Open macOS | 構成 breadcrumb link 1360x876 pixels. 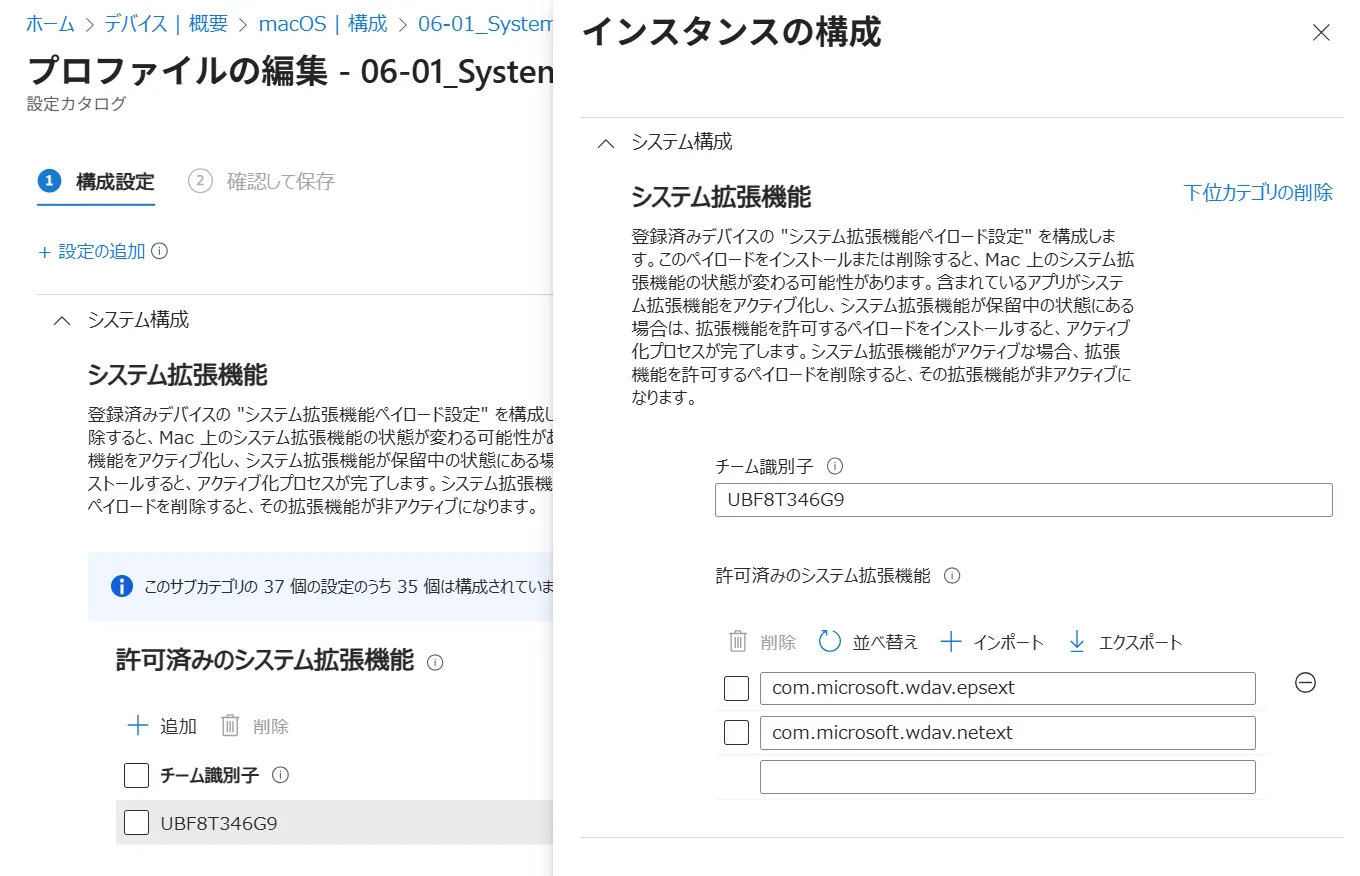click(x=323, y=24)
